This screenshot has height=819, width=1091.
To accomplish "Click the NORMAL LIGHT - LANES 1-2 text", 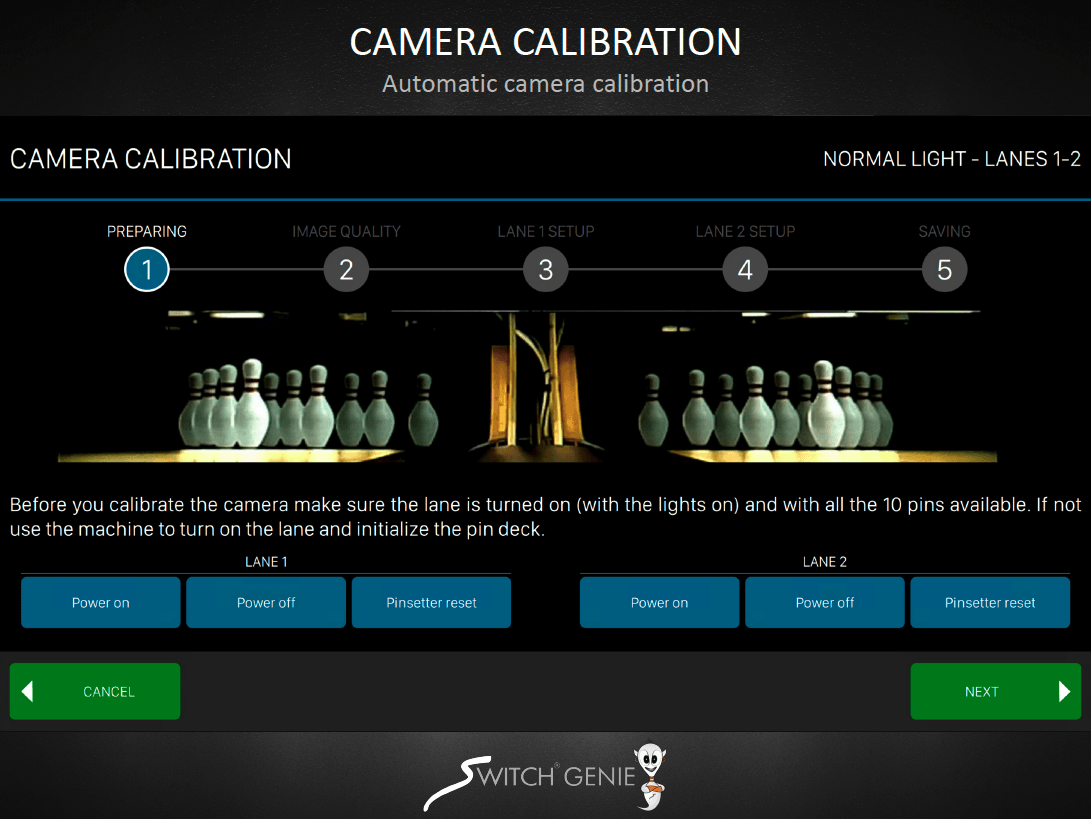I will pos(952,159).
